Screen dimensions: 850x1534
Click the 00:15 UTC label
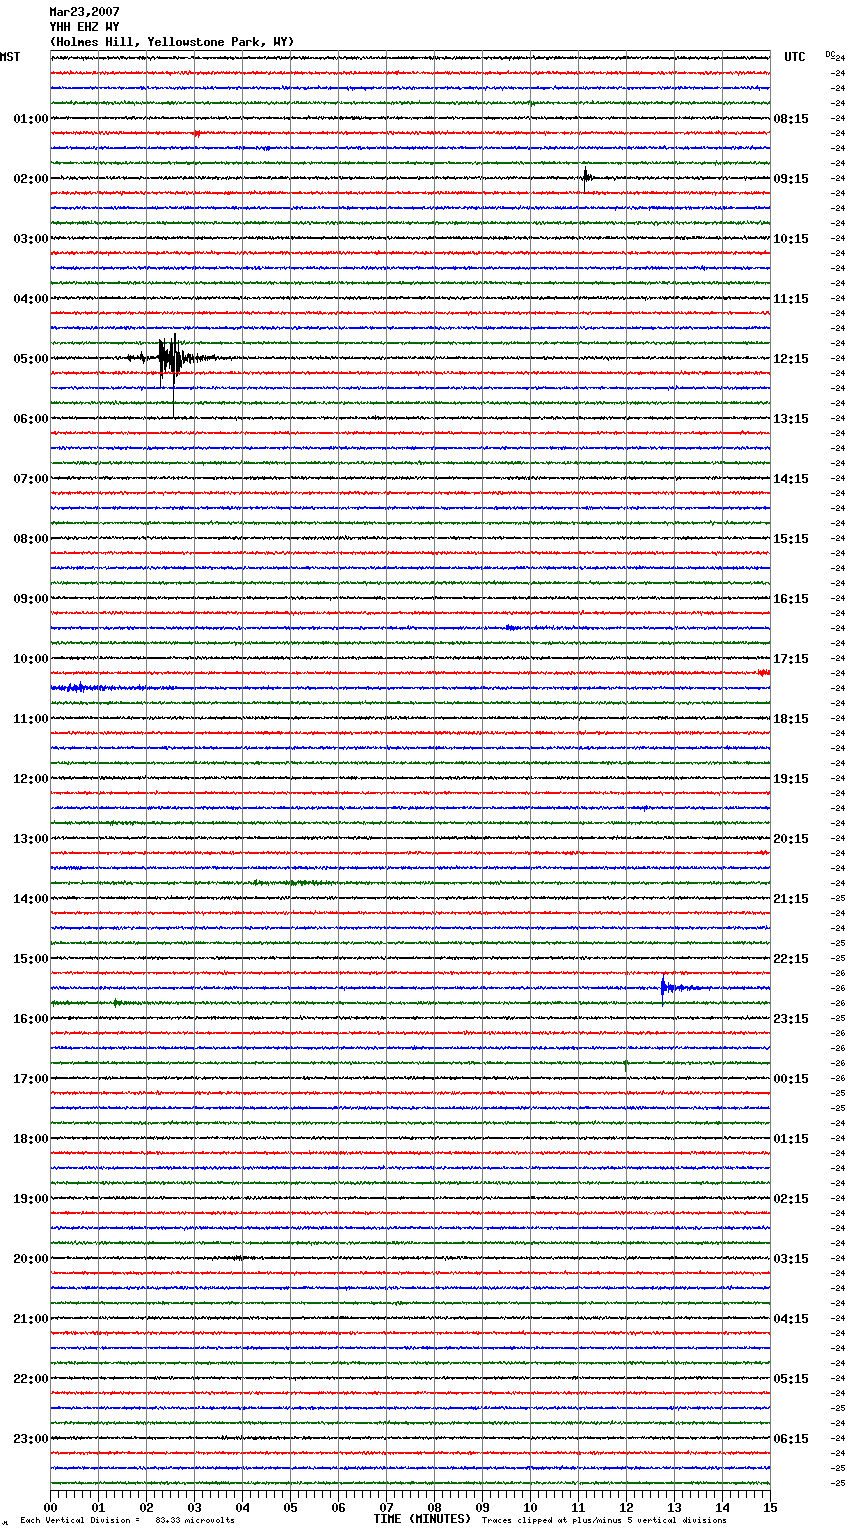tap(791, 1079)
